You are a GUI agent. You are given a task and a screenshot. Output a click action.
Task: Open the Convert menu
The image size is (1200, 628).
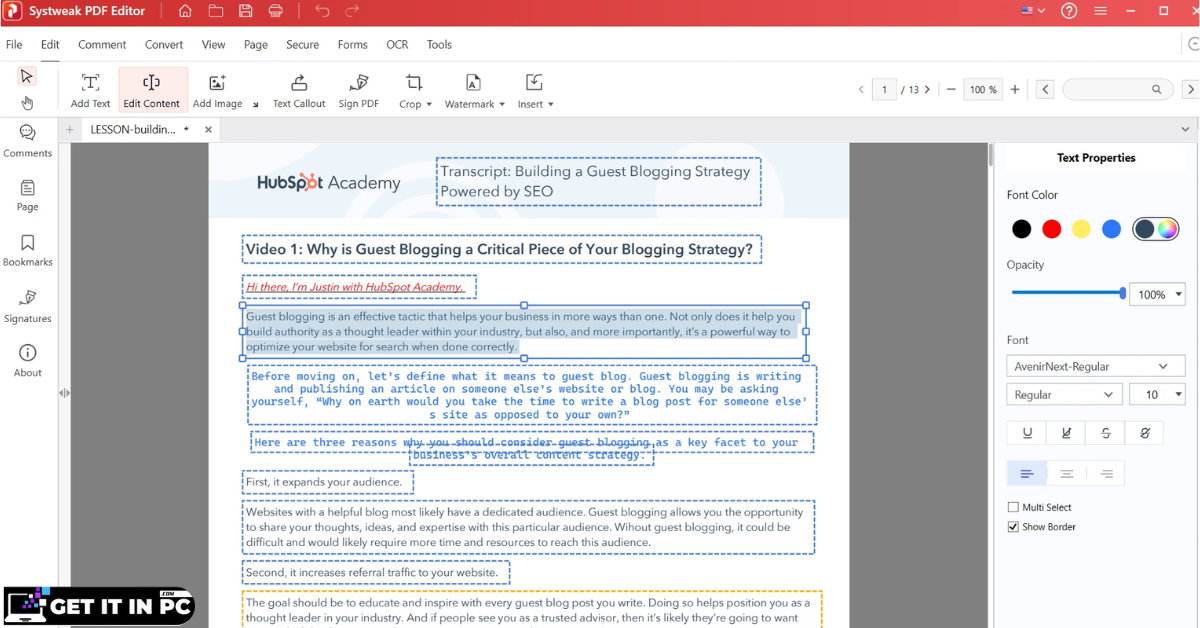pos(164,45)
